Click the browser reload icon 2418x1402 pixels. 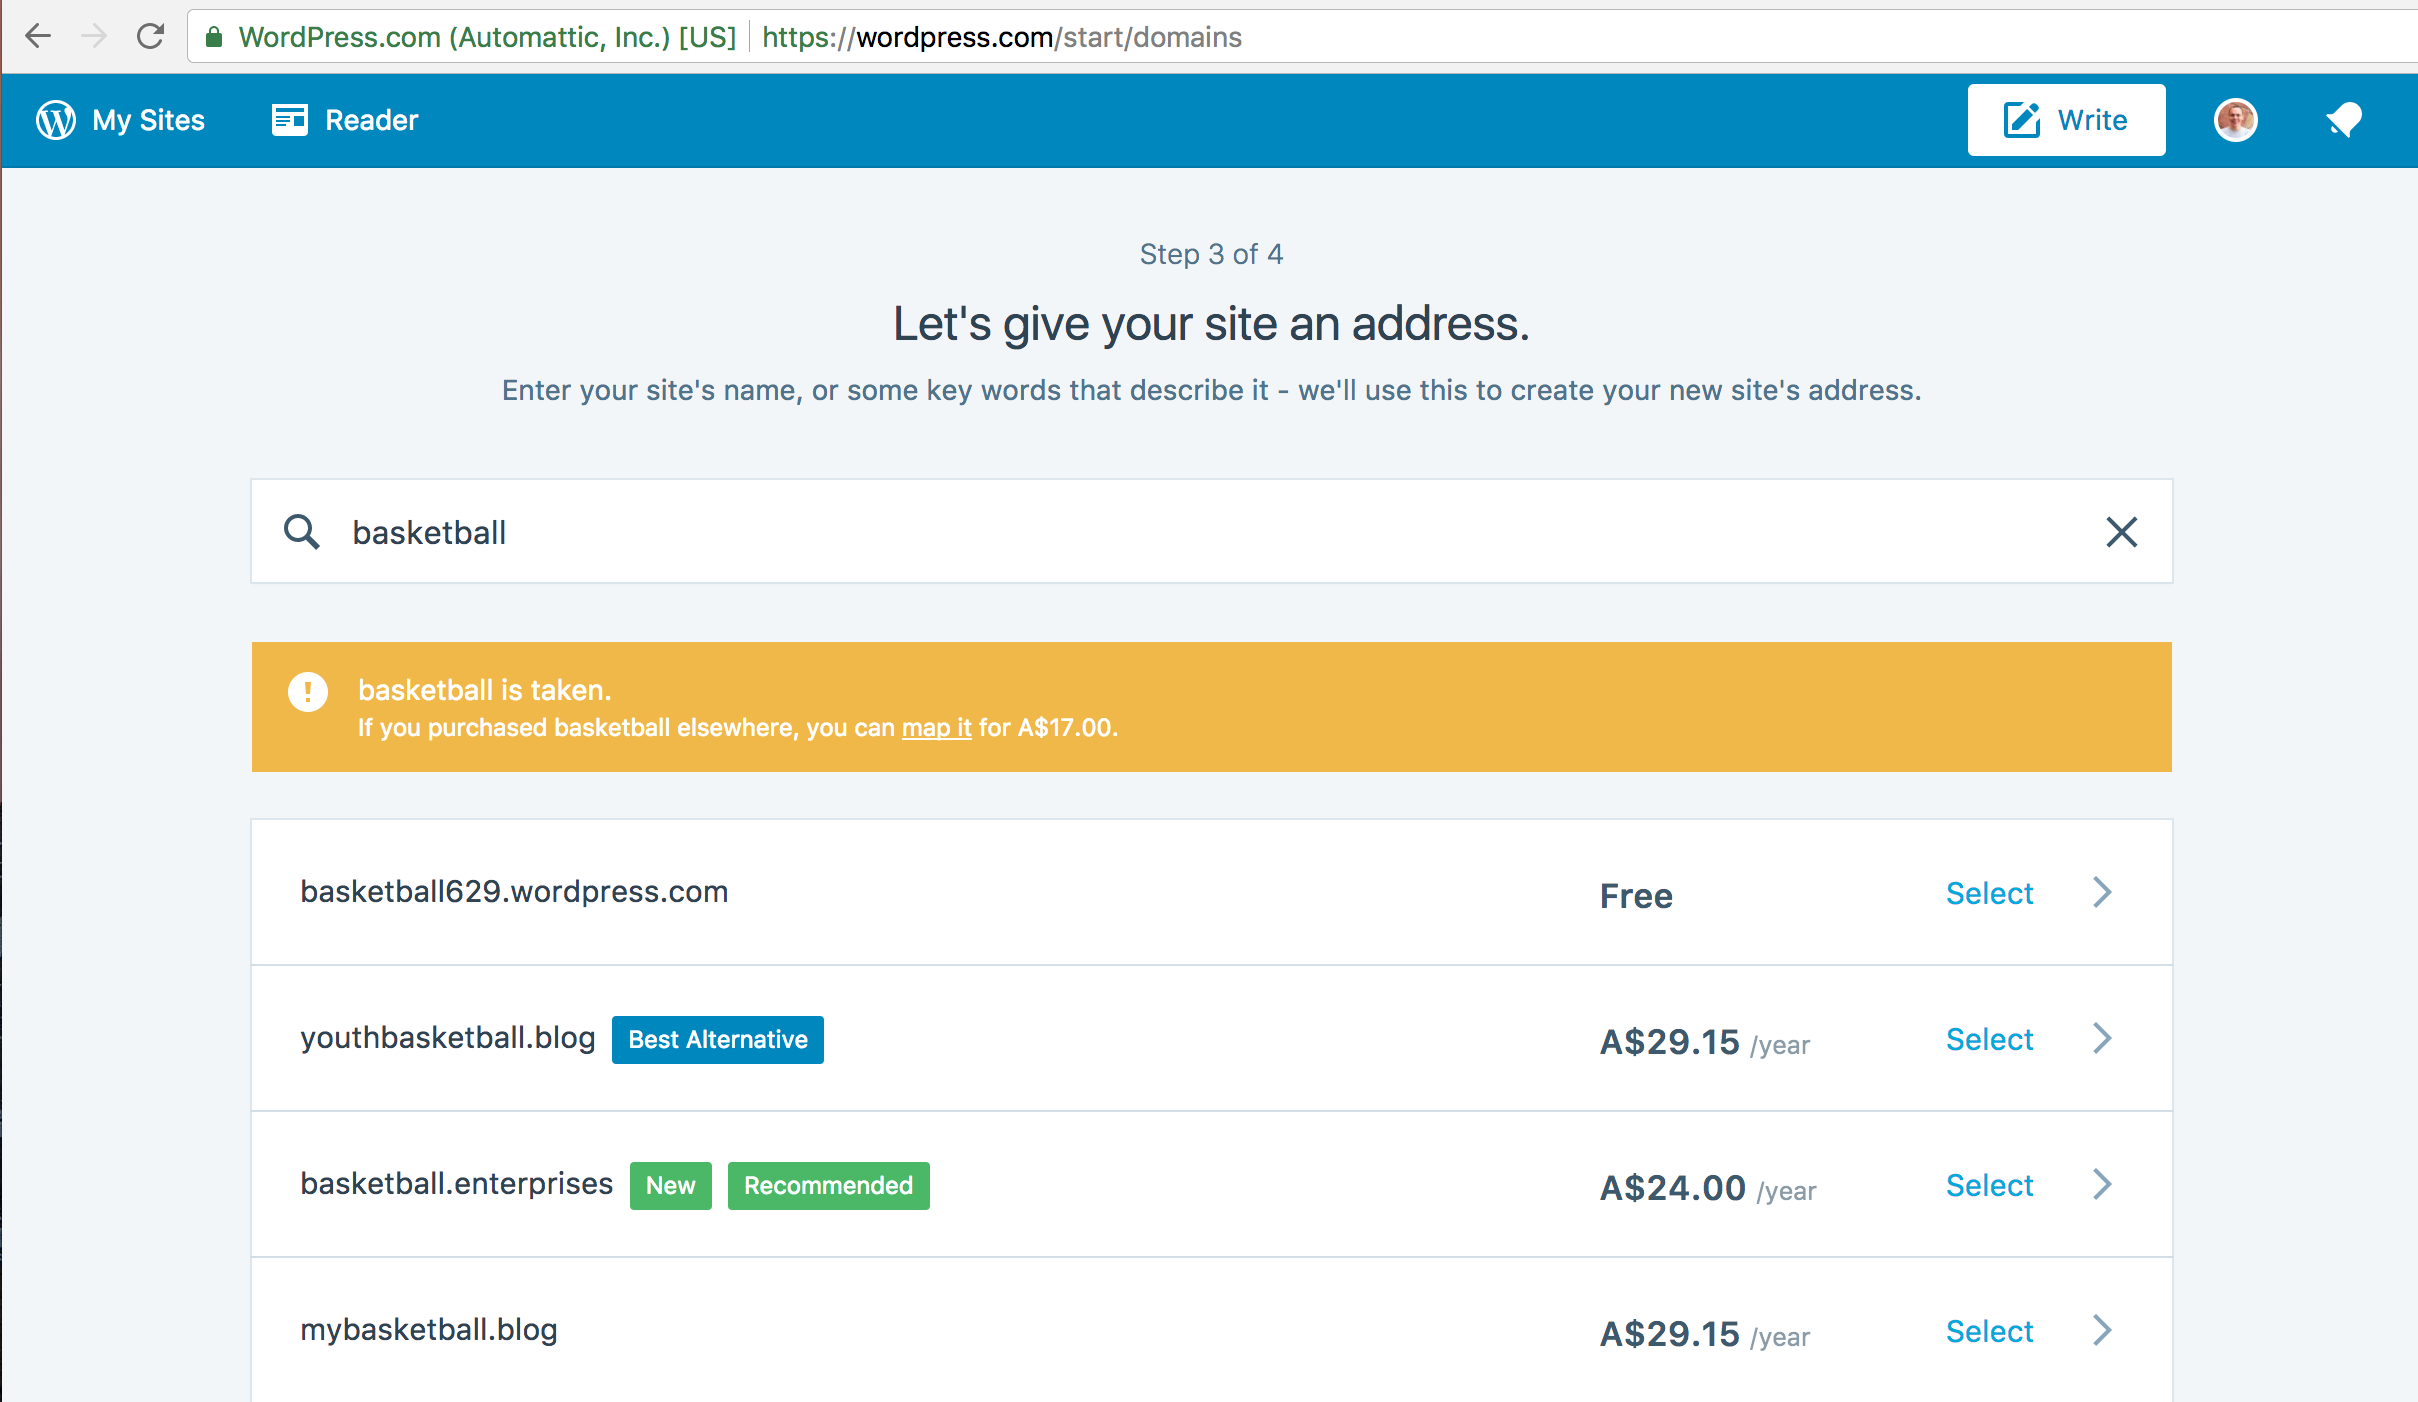150,37
